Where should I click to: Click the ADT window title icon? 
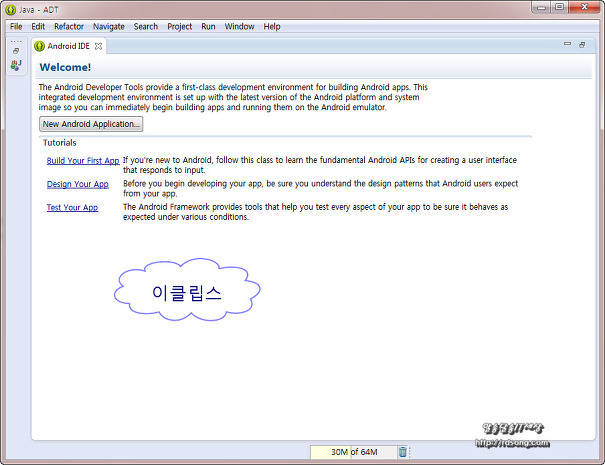point(10,10)
